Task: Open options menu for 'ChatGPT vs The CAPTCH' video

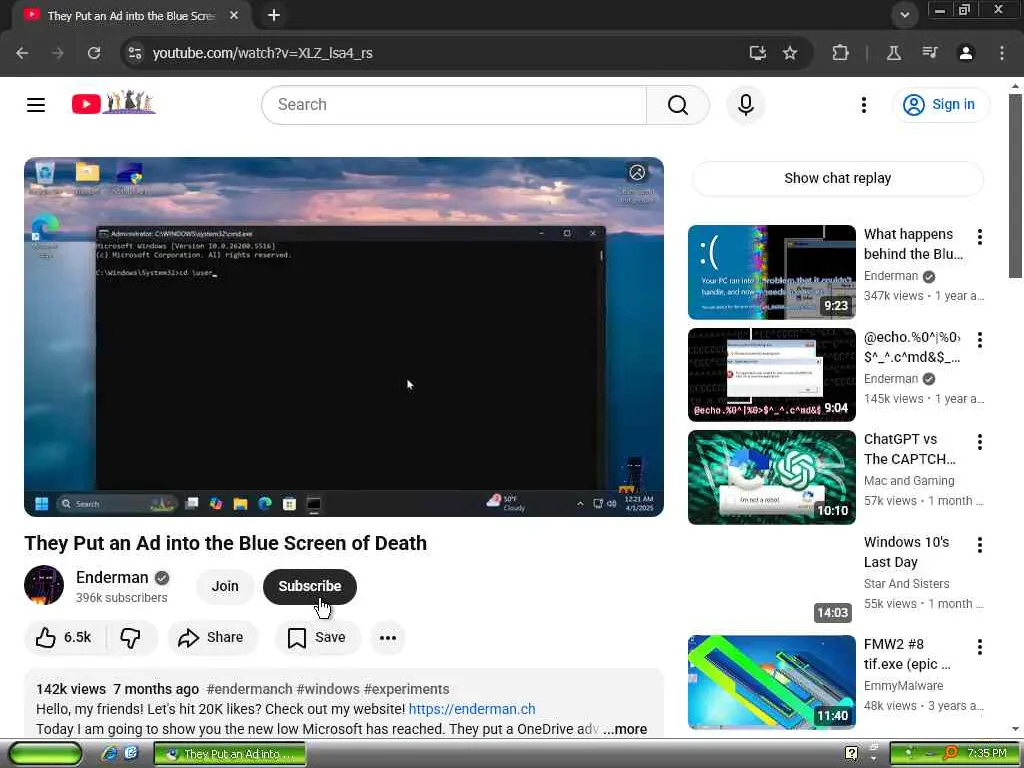Action: click(x=980, y=442)
